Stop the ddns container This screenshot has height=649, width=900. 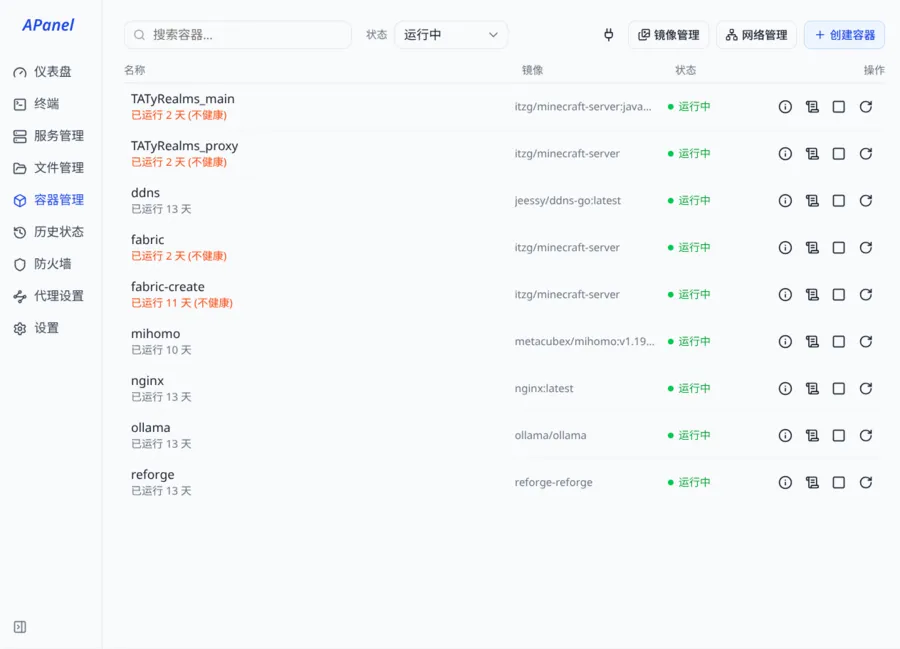(x=839, y=201)
